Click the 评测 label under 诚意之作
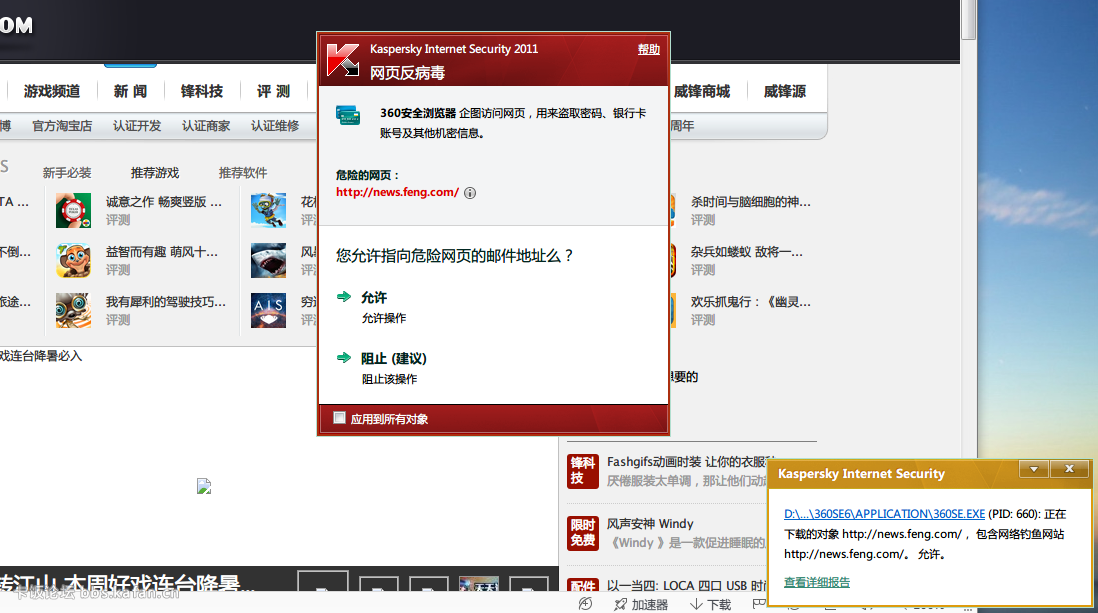Screen dimensions: 1098x613 coord(118,220)
